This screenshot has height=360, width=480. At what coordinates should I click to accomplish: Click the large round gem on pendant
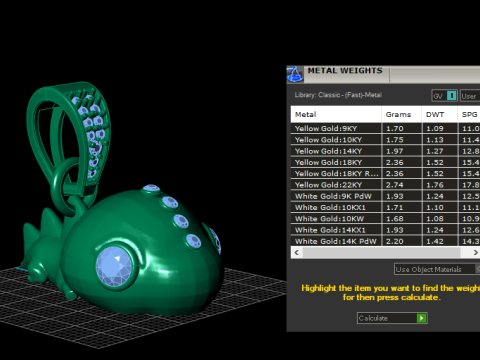(x=114, y=266)
